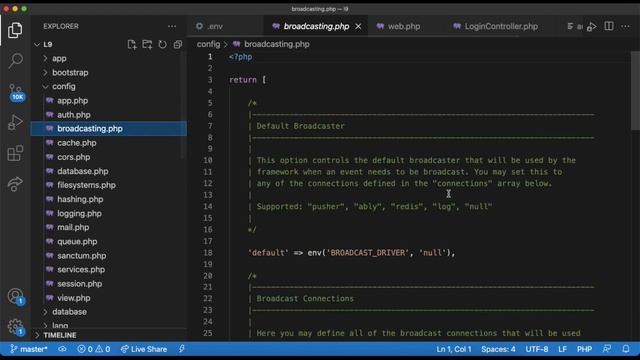
Task: Click the editor vertical scrollbar thumb
Action: [x=635, y=91]
